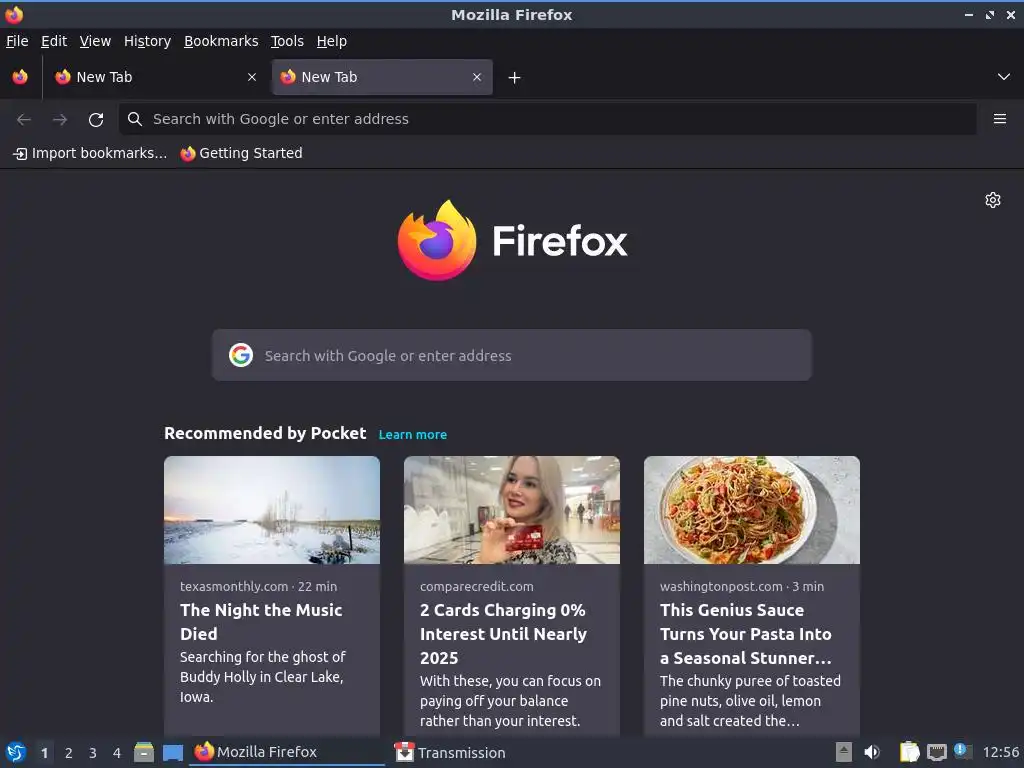Click the removable media eject tray icon
This screenshot has width=1024, height=768.
point(844,752)
